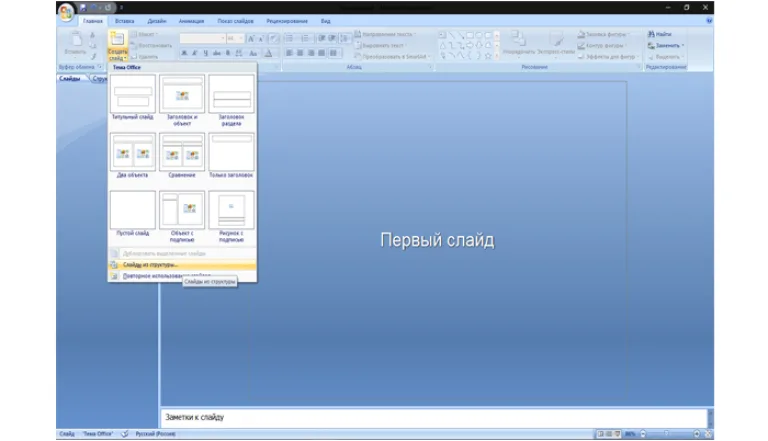Switch to the Главная ribbon tab
This screenshot has width=768, height=441.
pyautogui.click(x=93, y=21)
